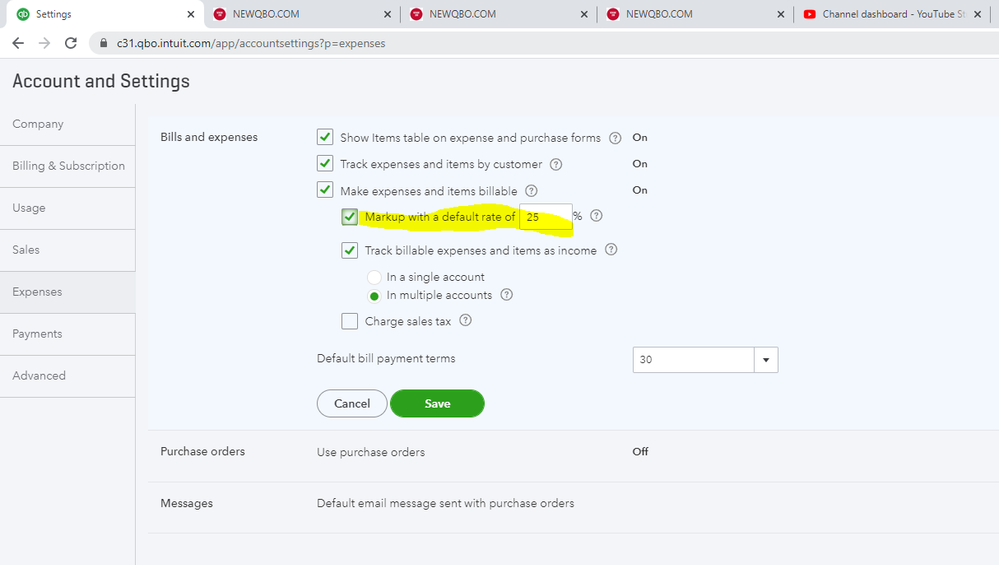Switch to the Settings browser tab
The image size is (999, 565).
point(105,14)
